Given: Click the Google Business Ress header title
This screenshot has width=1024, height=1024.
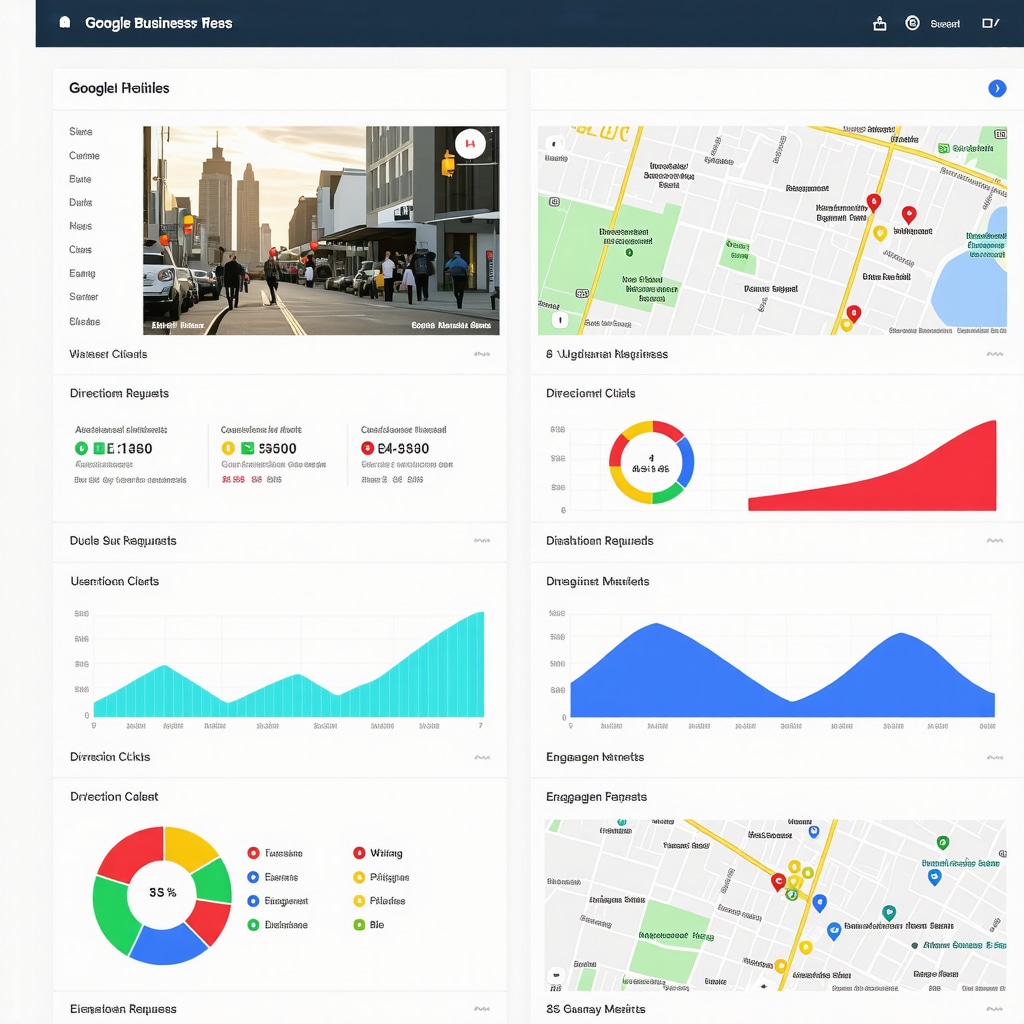Looking at the screenshot, I should pos(159,23).
